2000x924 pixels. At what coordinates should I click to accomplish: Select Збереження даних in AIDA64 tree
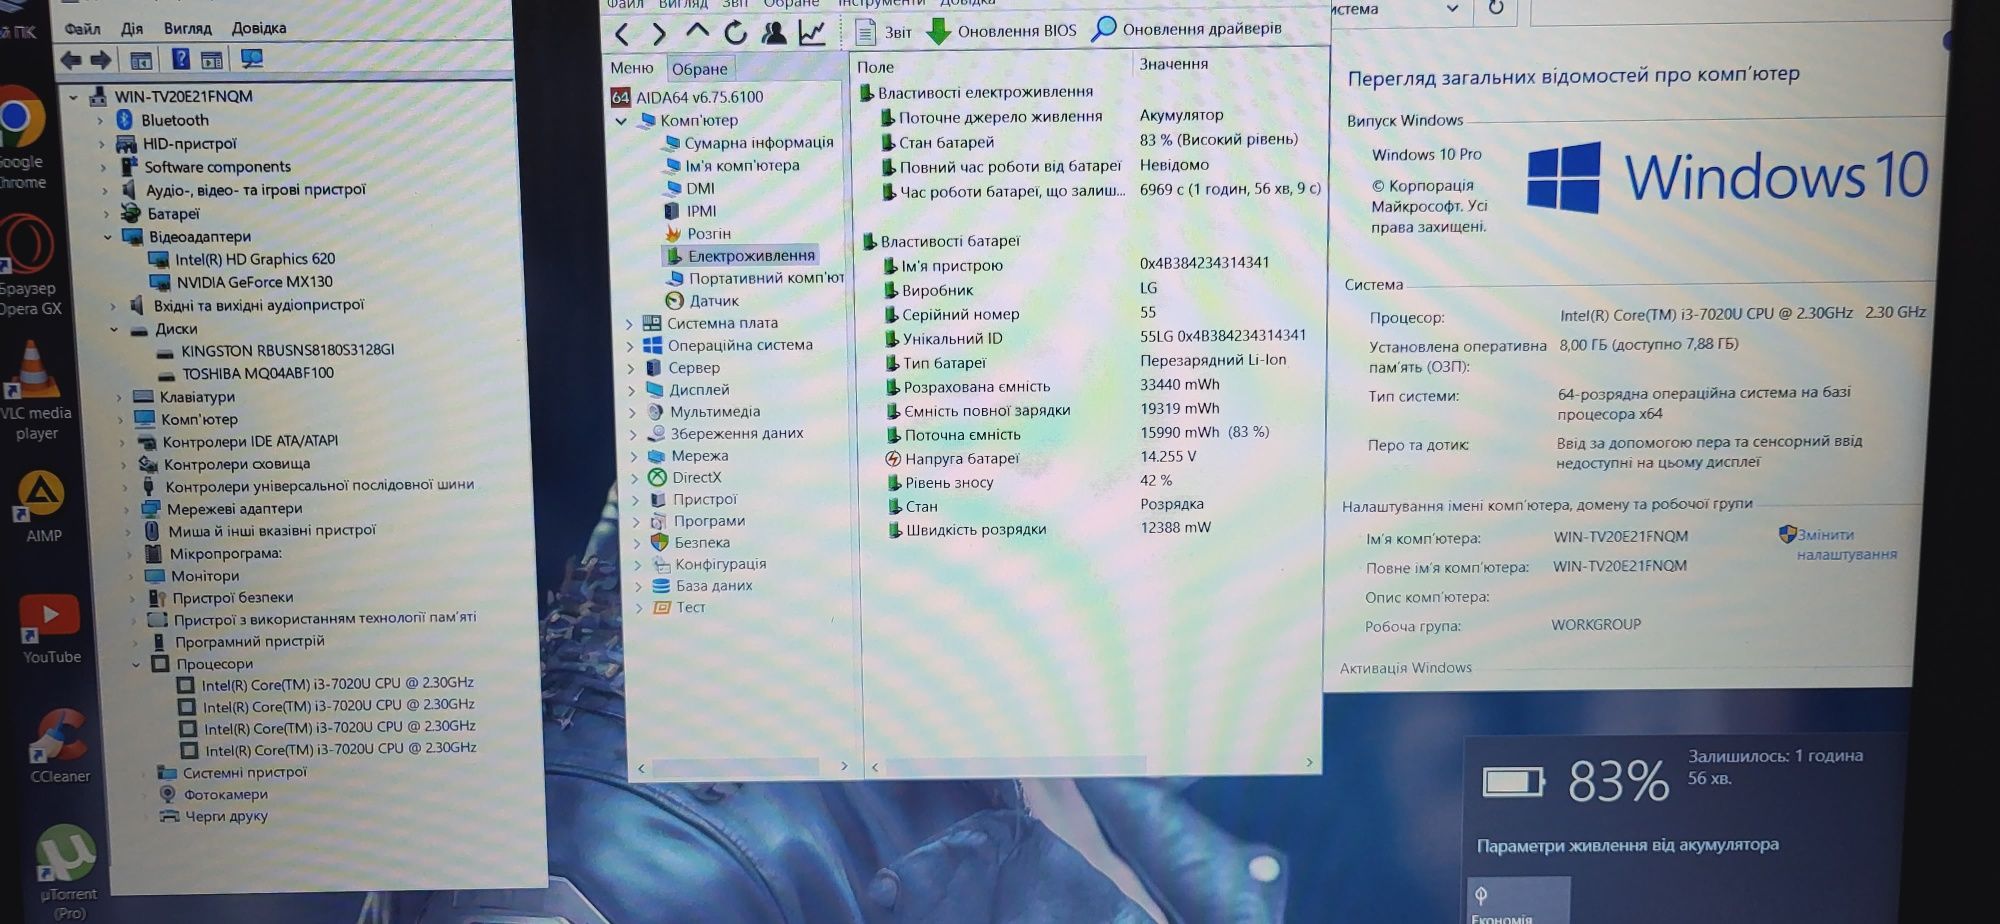tap(725, 433)
